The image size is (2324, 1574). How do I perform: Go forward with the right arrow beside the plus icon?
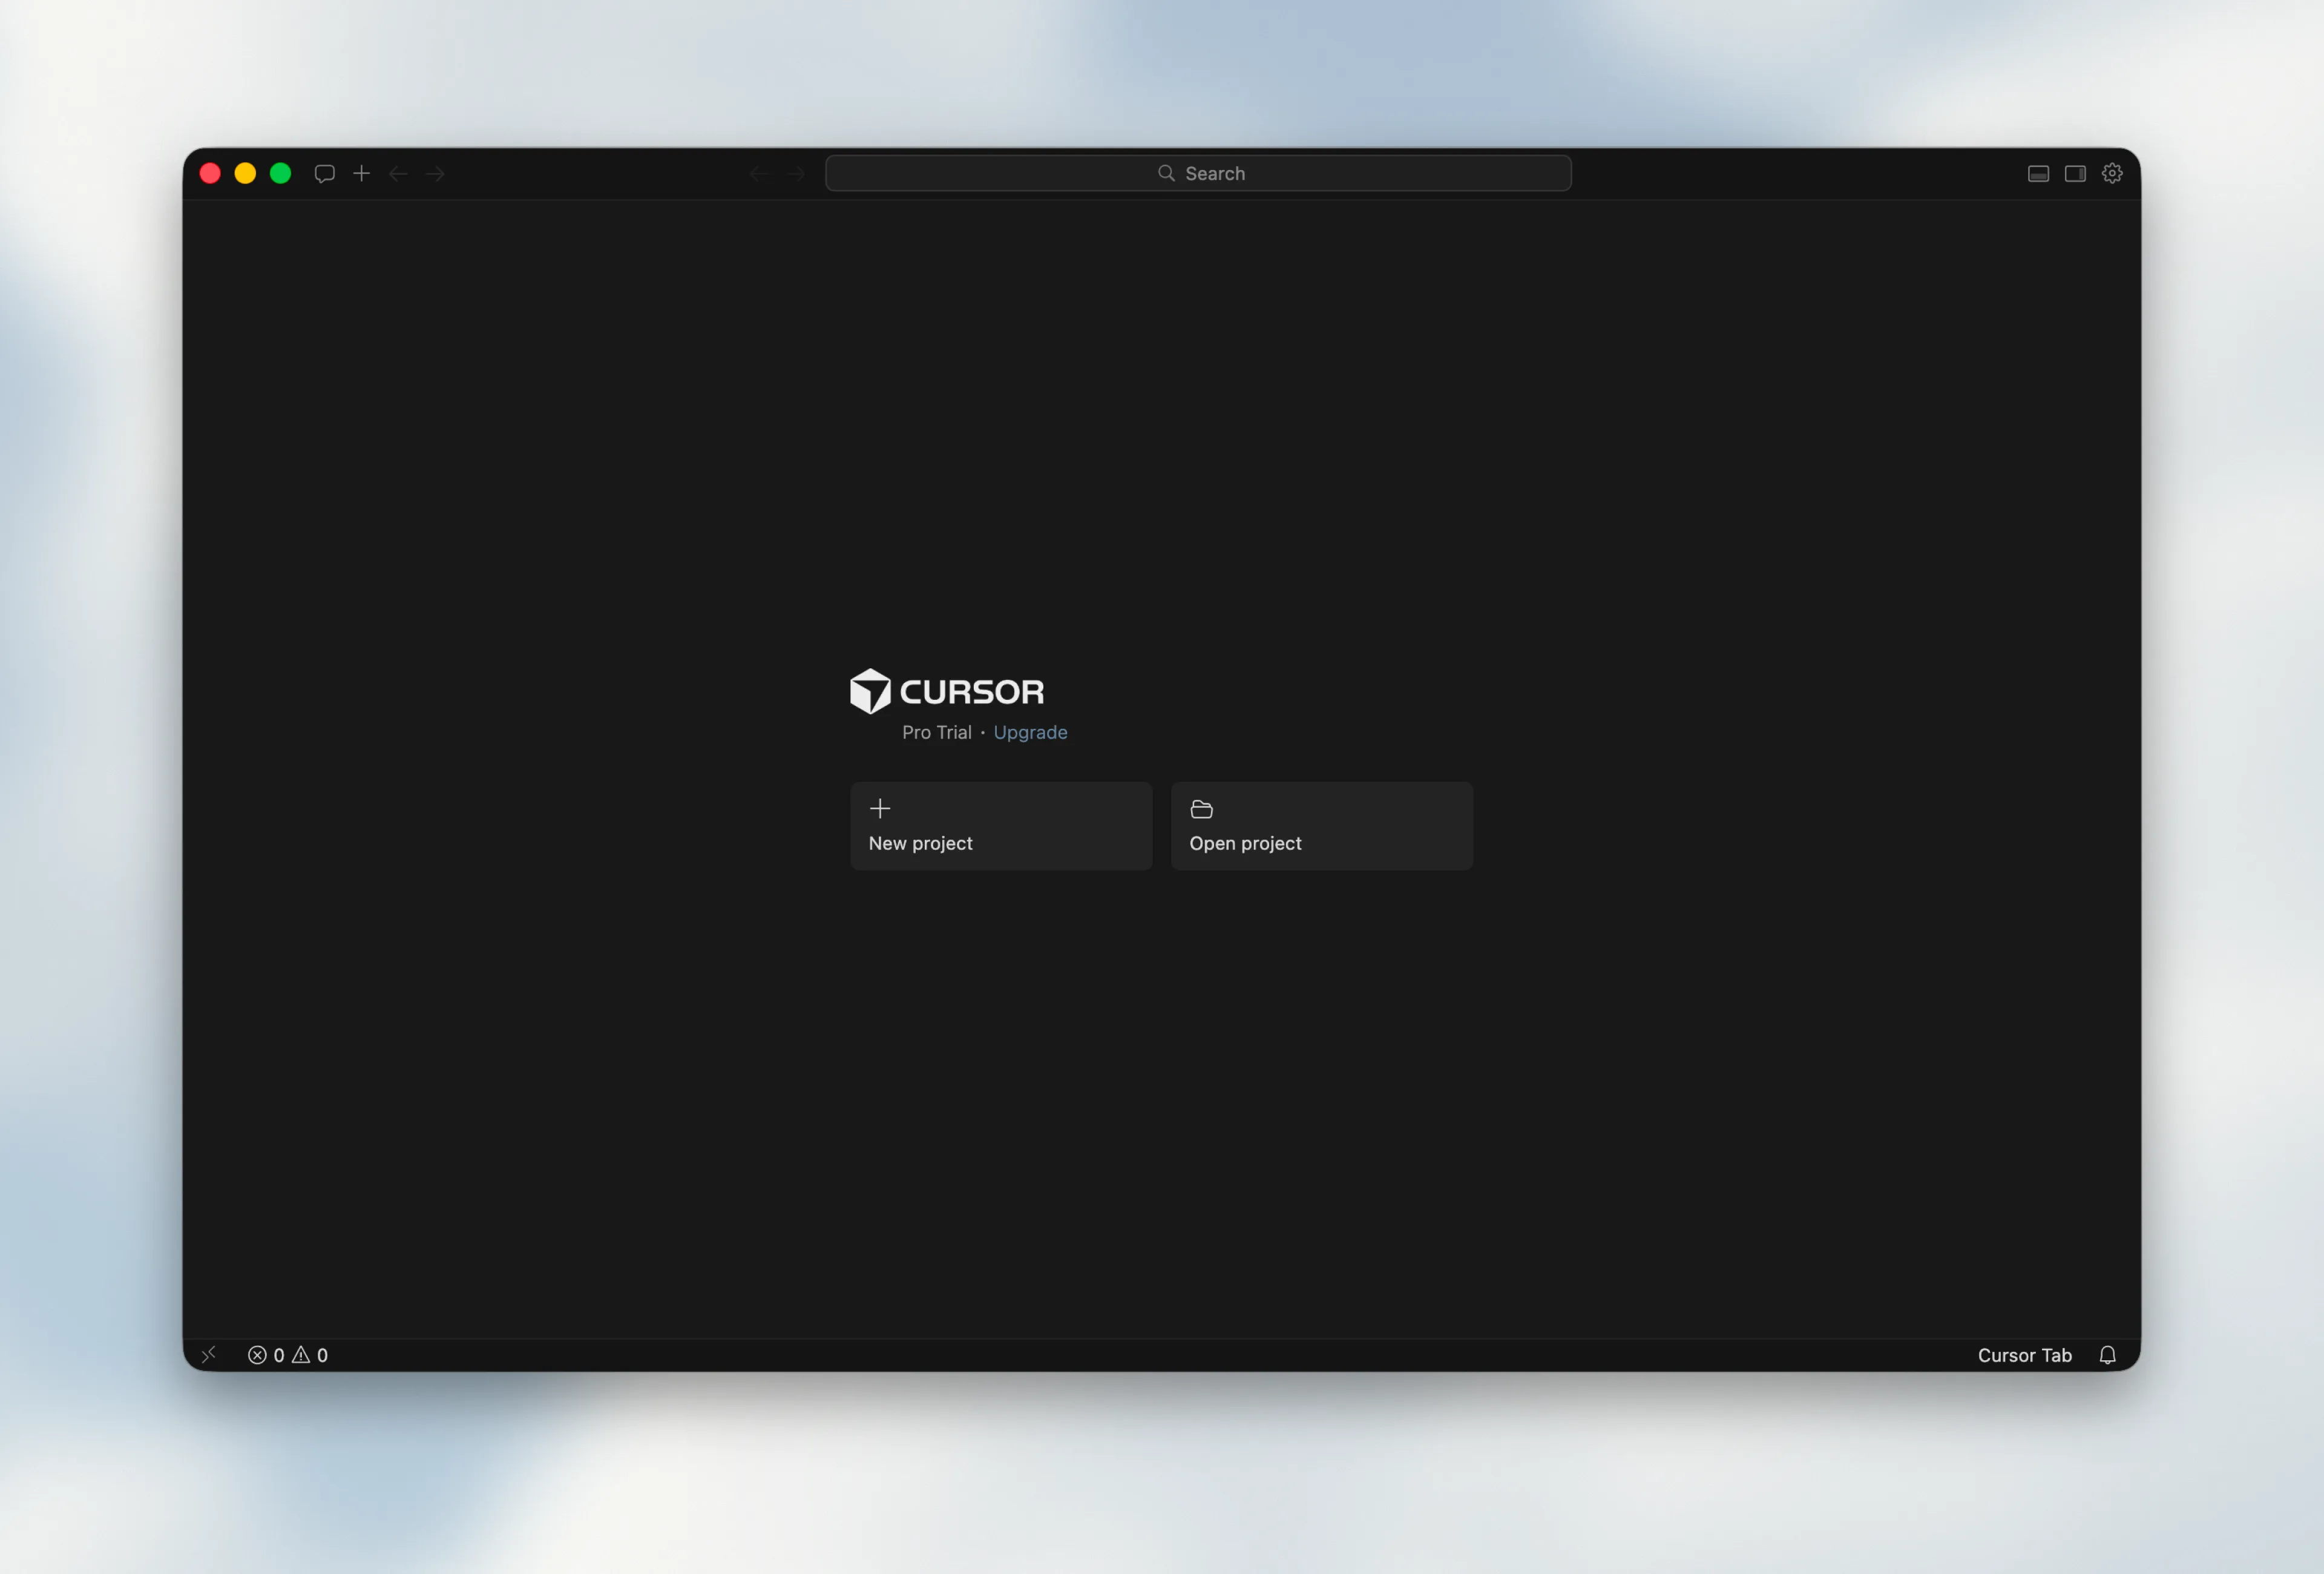pos(435,174)
